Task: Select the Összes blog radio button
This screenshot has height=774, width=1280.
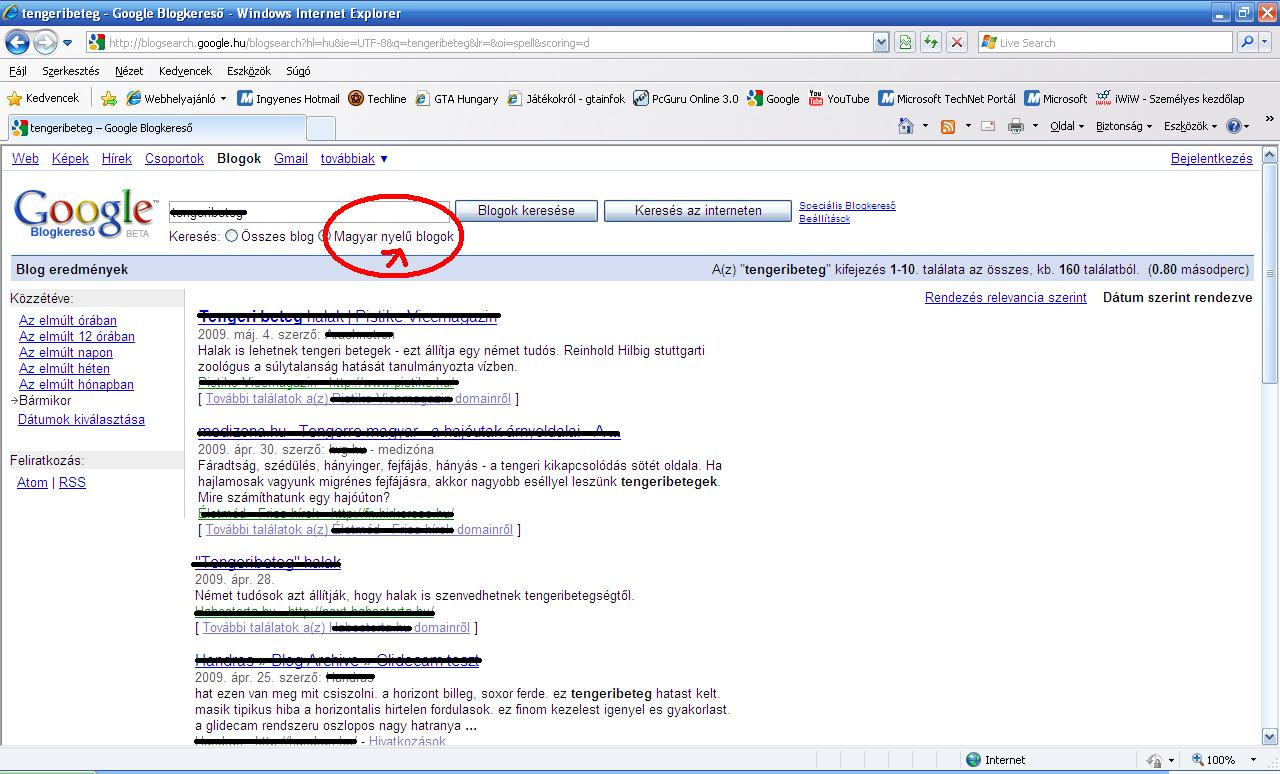Action: [x=232, y=237]
